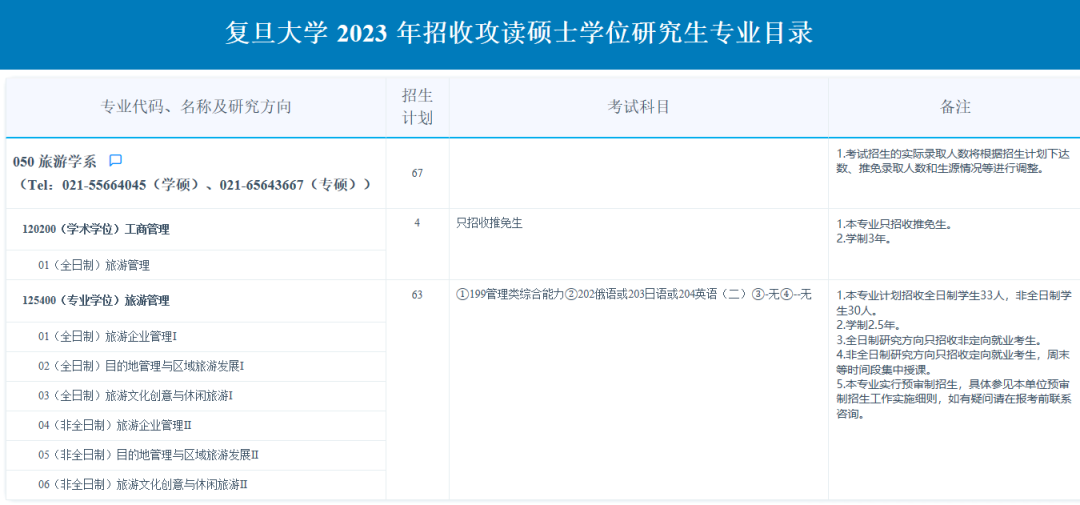Screen dimensions: 1080x505
Task: Click the enrollment number 67
Action: [x=417, y=173]
